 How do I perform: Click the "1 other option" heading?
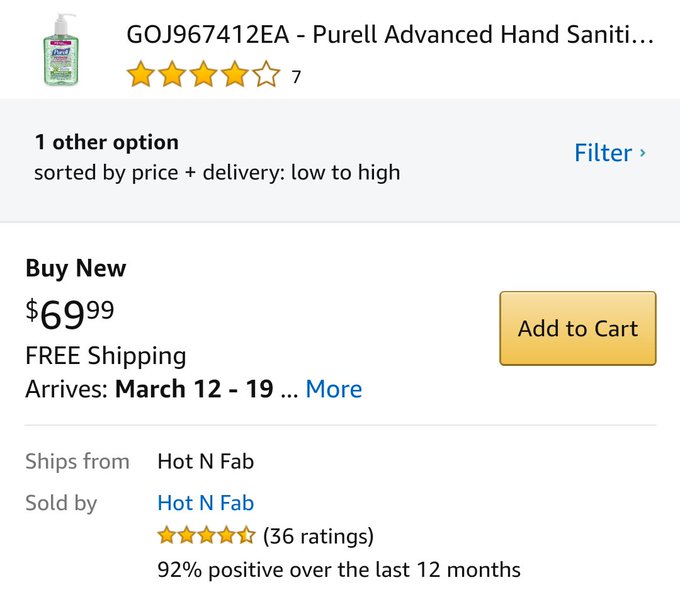pyautogui.click(x=107, y=142)
